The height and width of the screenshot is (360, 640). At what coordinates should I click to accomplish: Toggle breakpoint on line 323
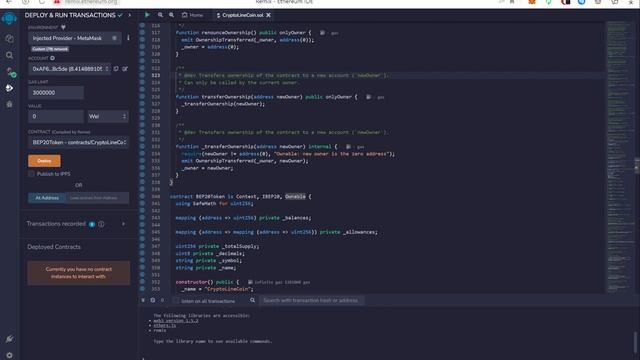tap(142, 76)
